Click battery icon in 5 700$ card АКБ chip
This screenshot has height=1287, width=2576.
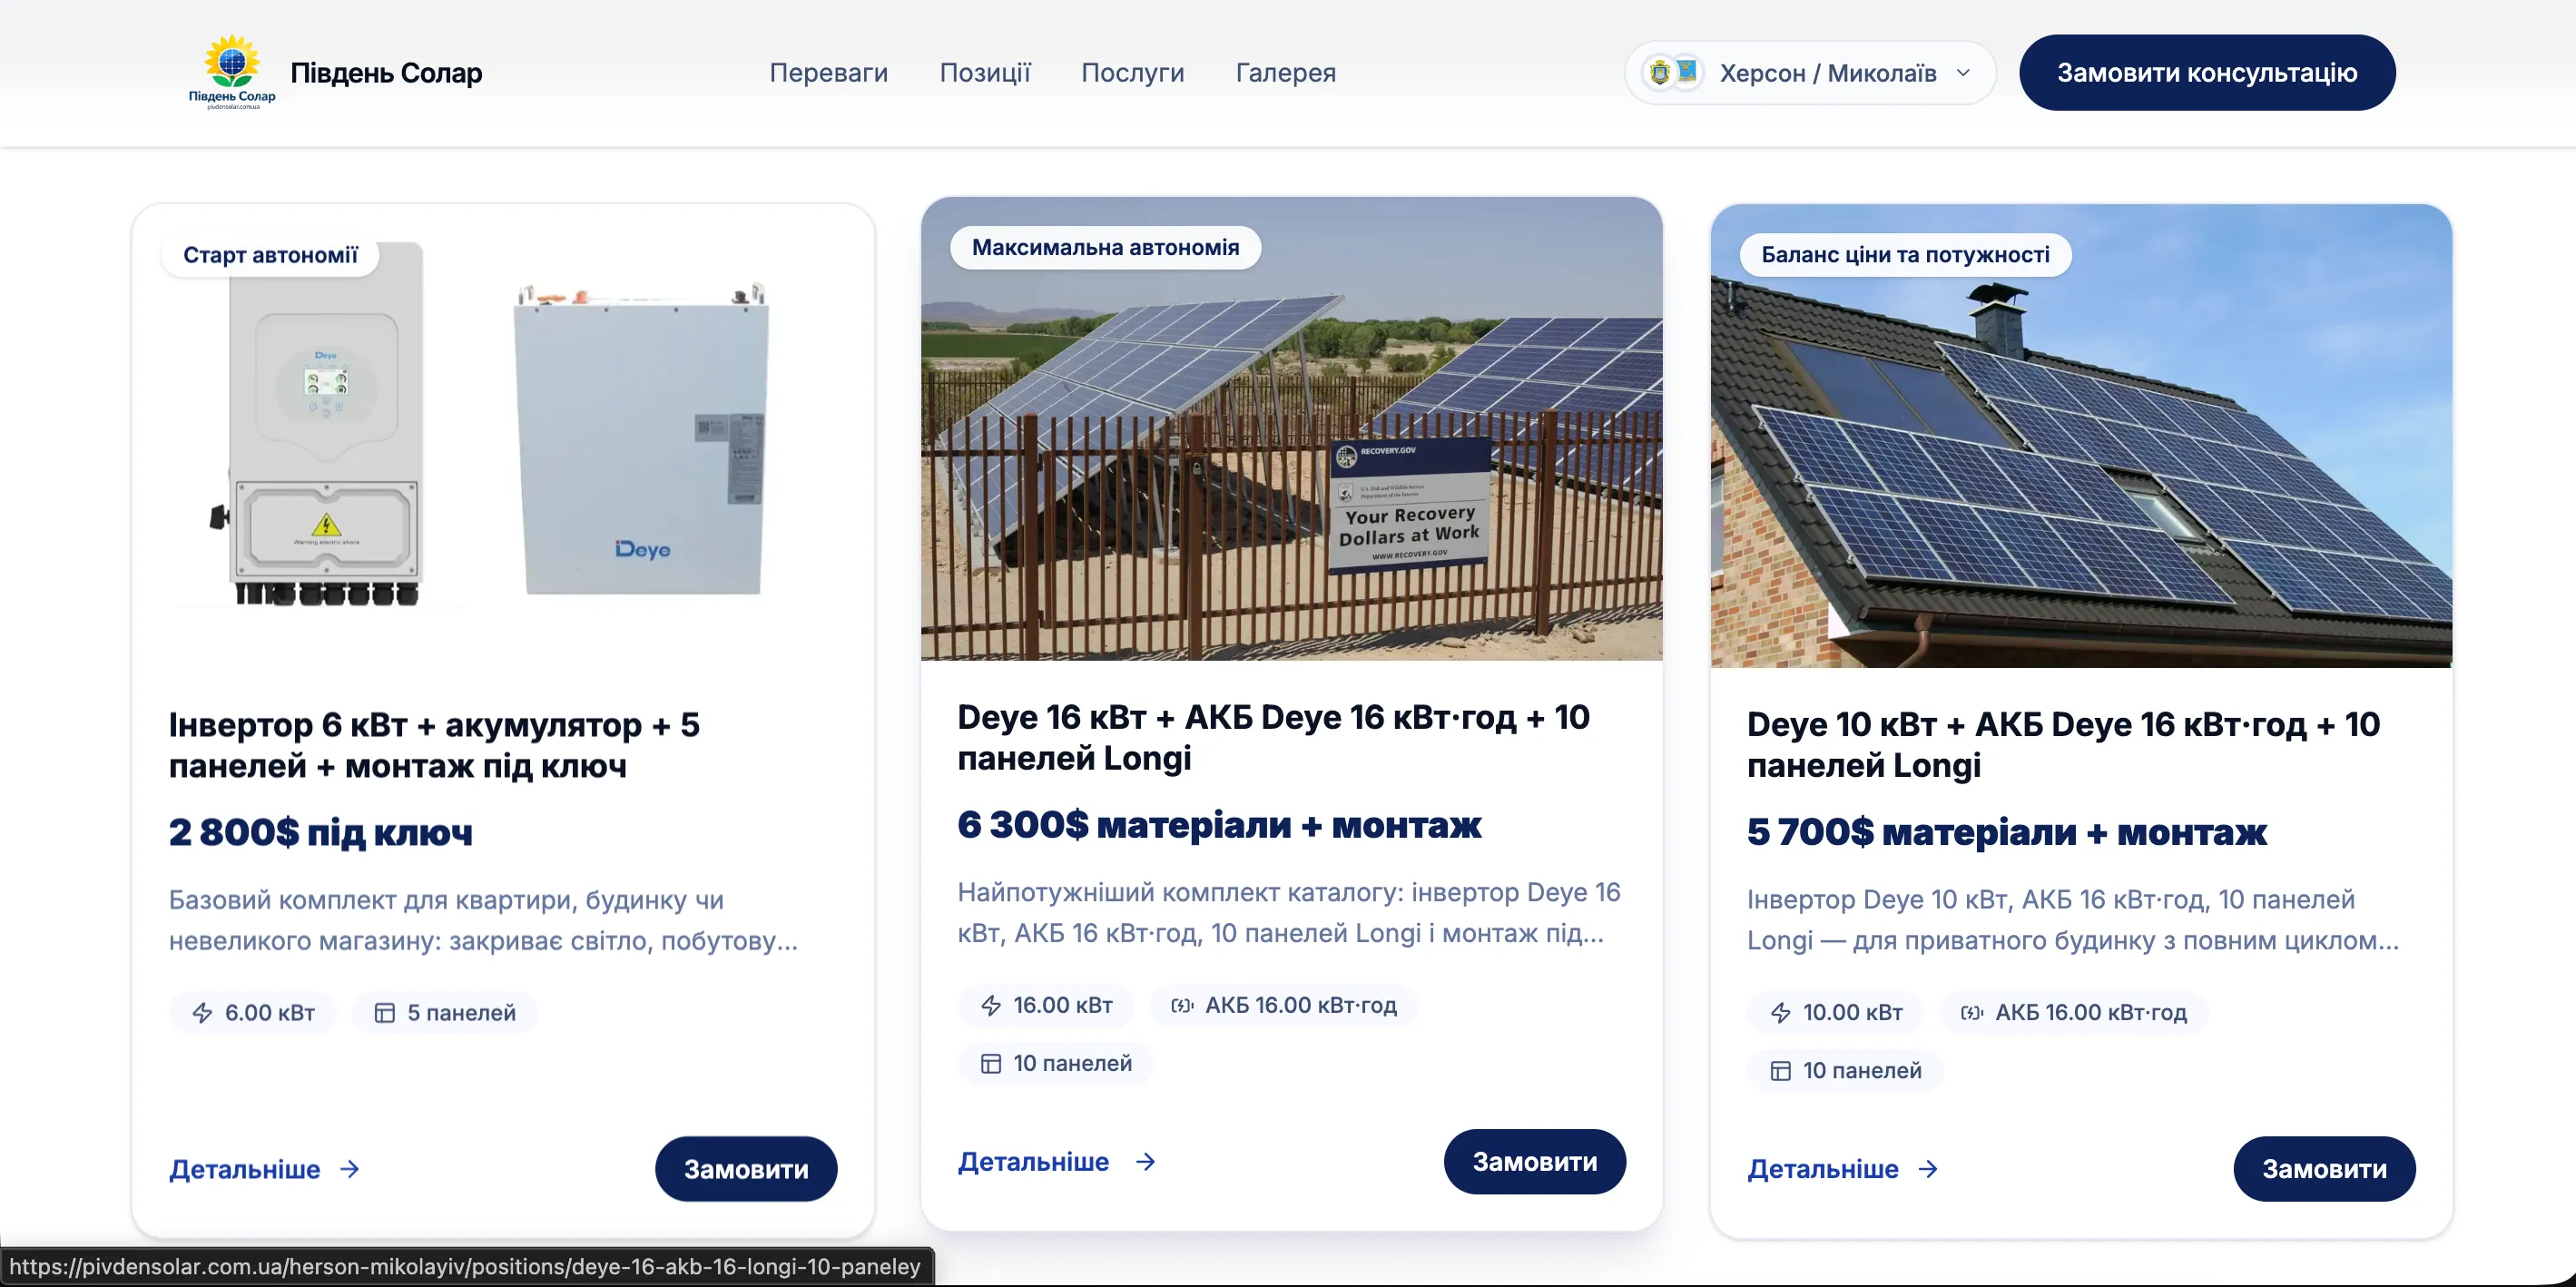click(x=1972, y=1012)
